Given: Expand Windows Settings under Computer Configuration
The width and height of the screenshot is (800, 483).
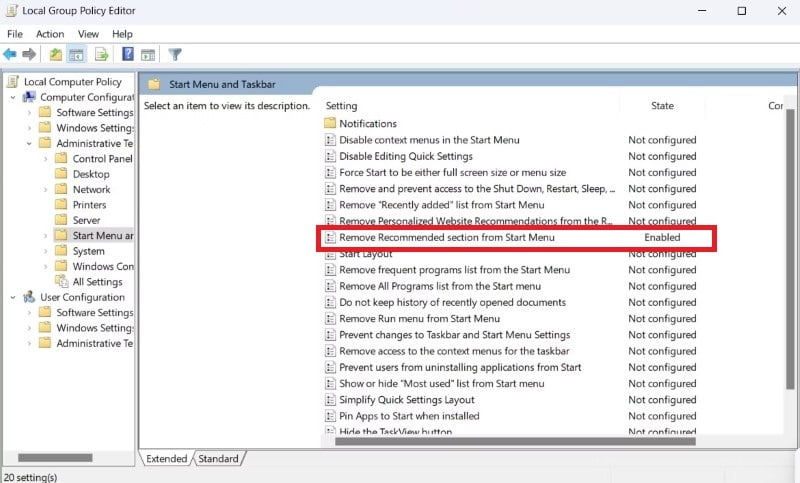Looking at the screenshot, I should point(29,128).
